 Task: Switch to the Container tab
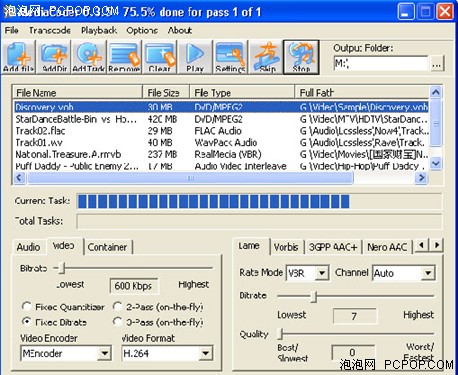coord(107,247)
